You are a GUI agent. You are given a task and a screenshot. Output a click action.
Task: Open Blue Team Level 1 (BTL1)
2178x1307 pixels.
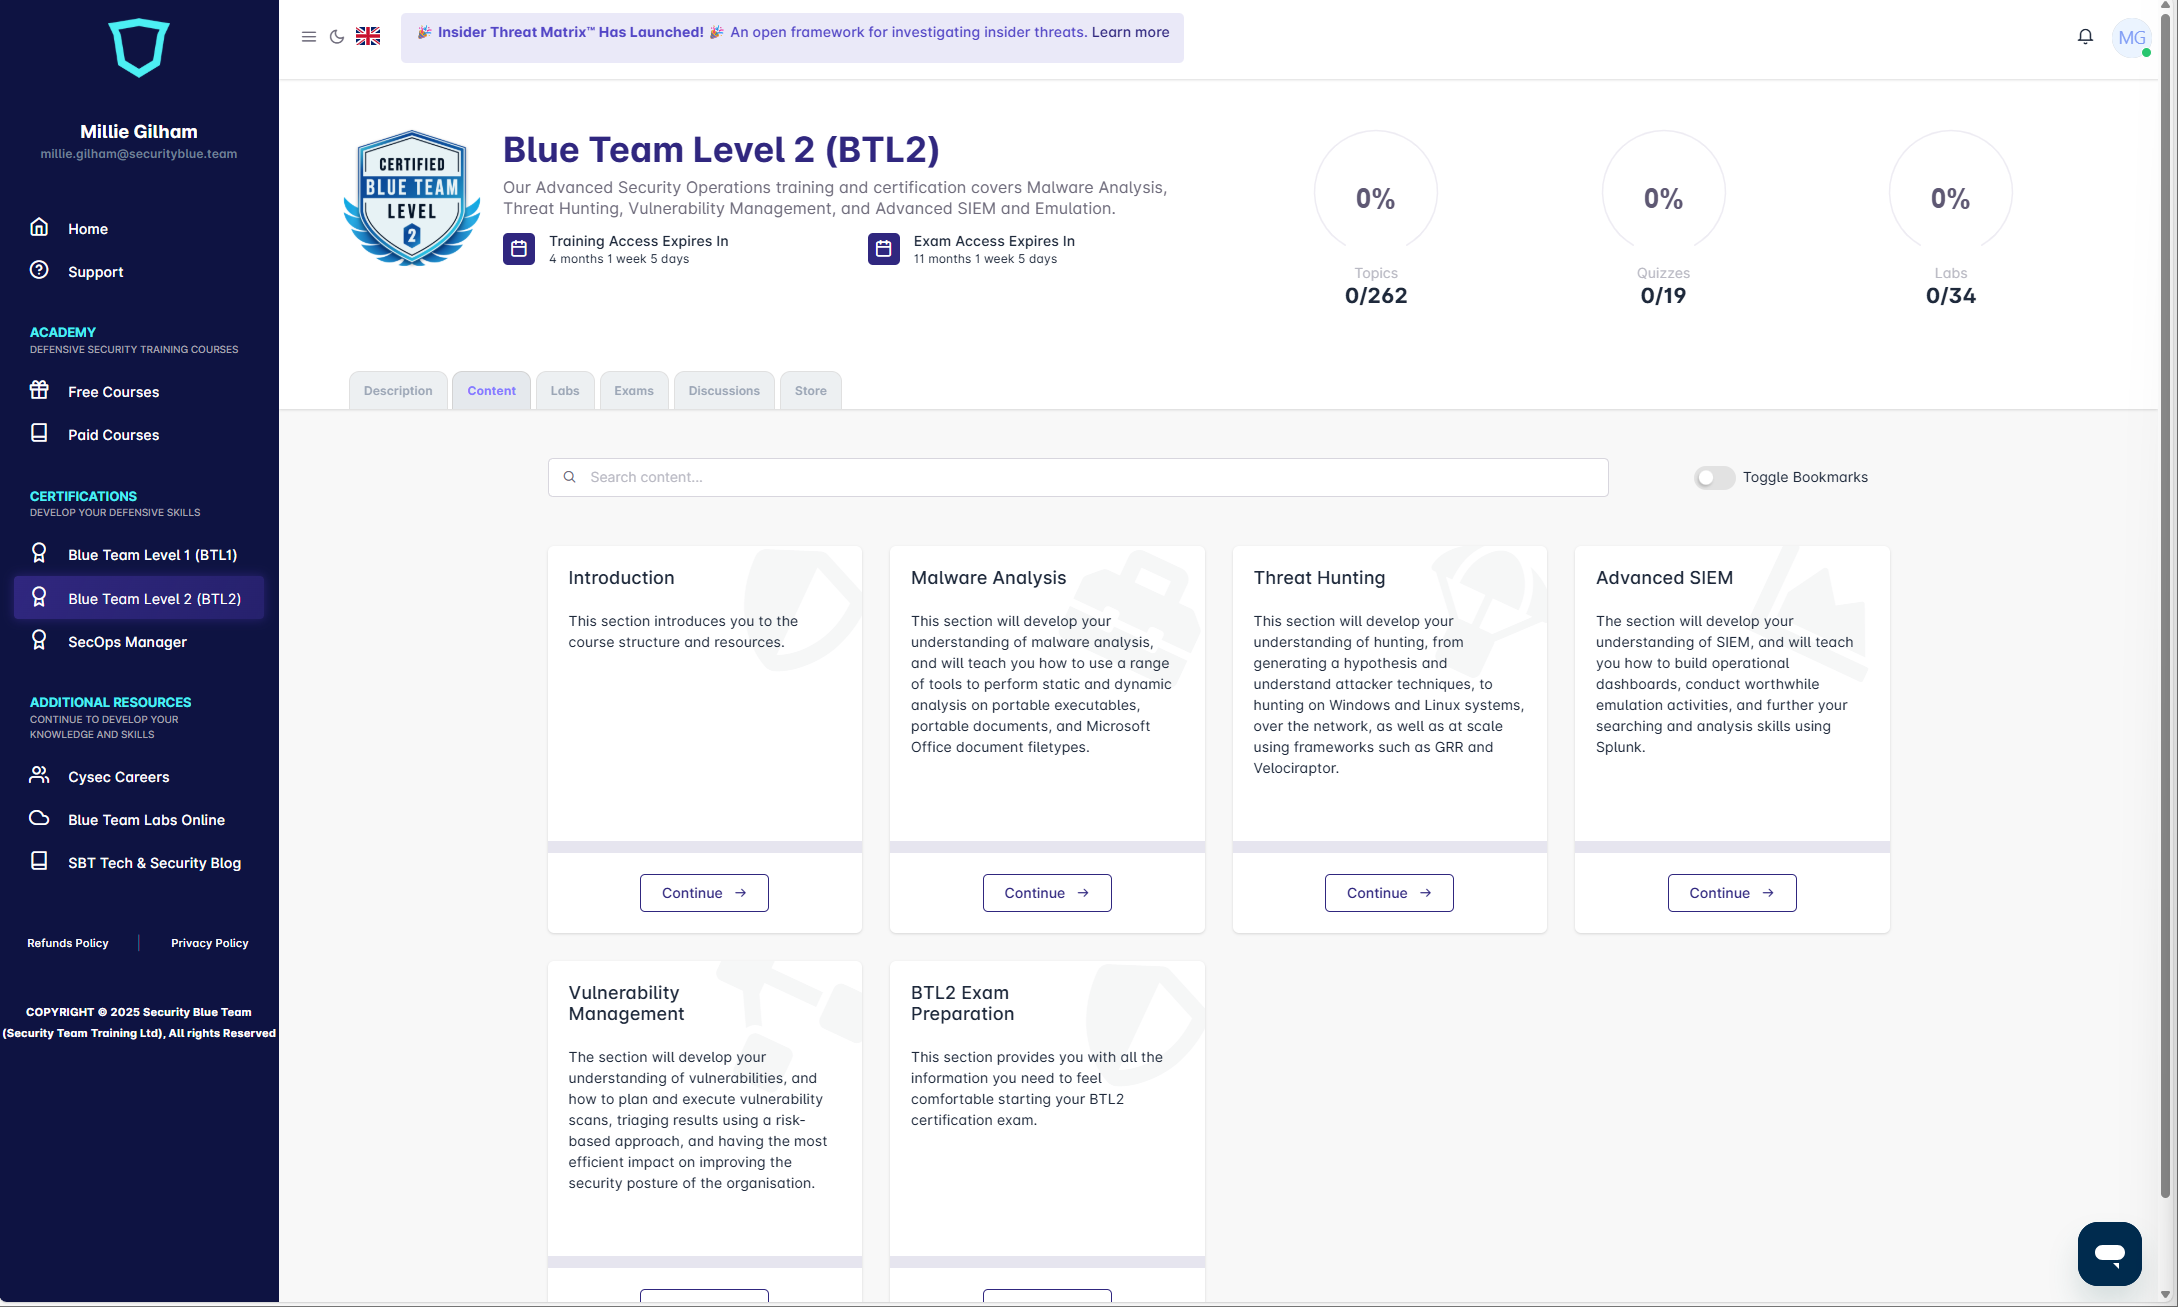coord(152,554)
